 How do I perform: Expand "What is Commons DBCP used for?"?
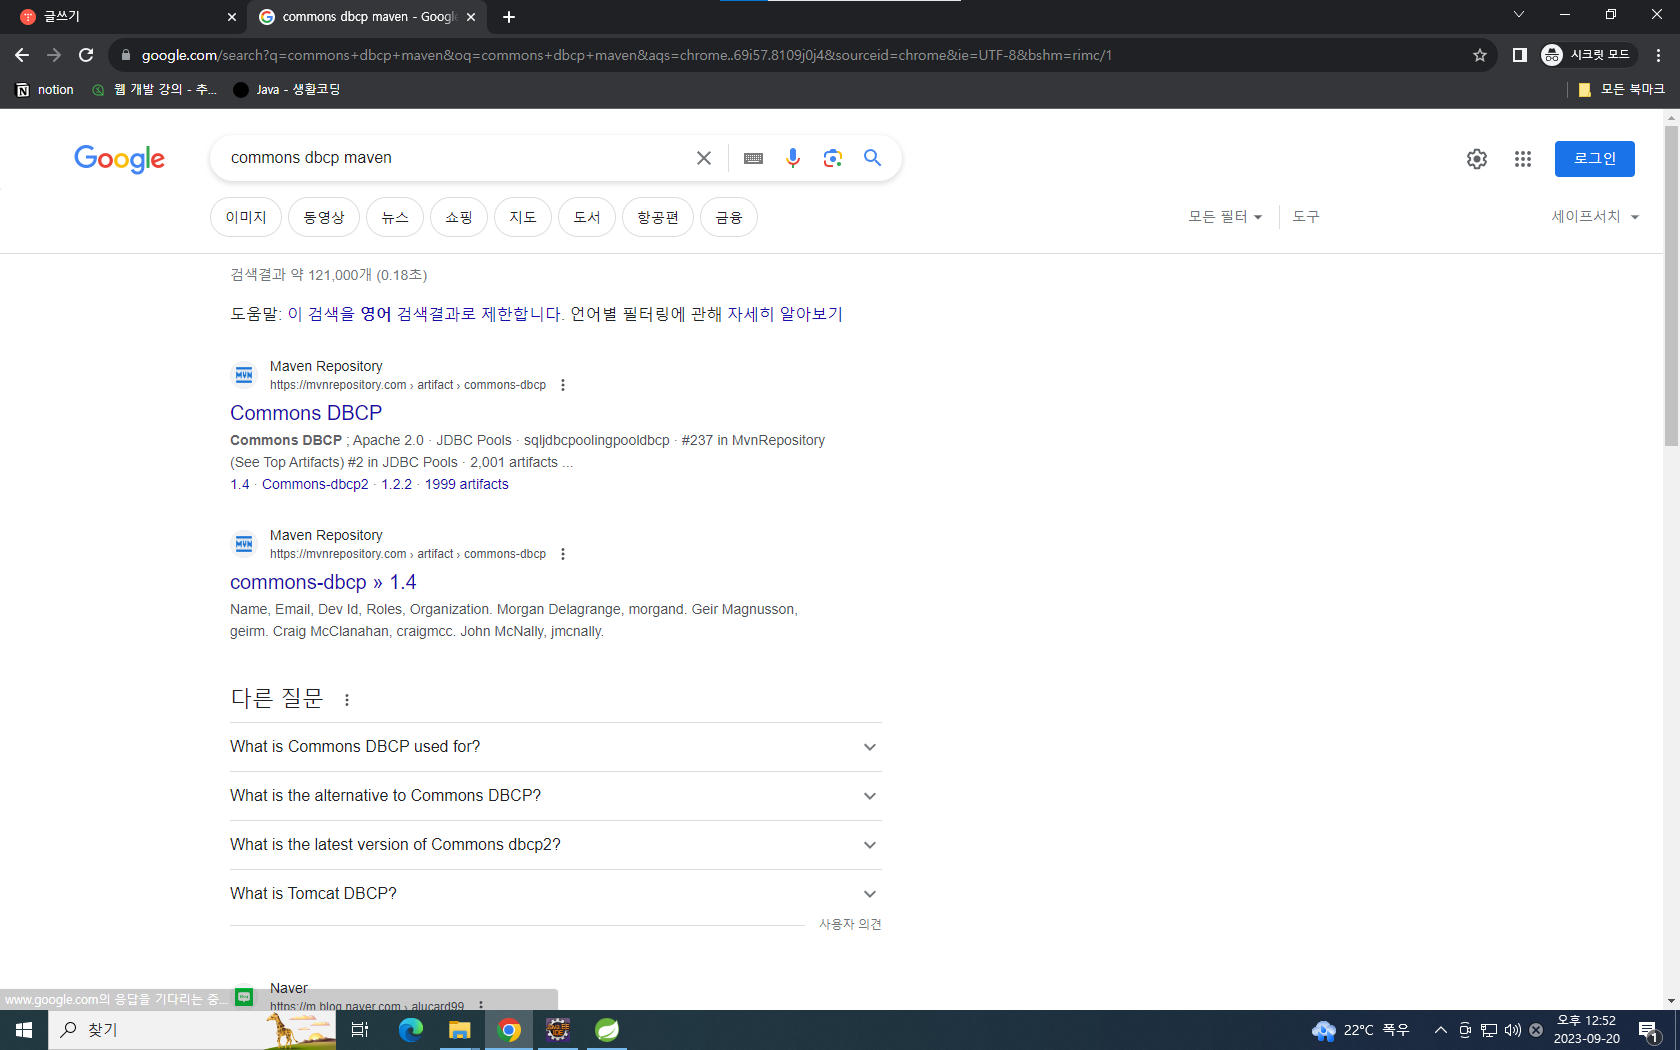[x=556, y=747]
